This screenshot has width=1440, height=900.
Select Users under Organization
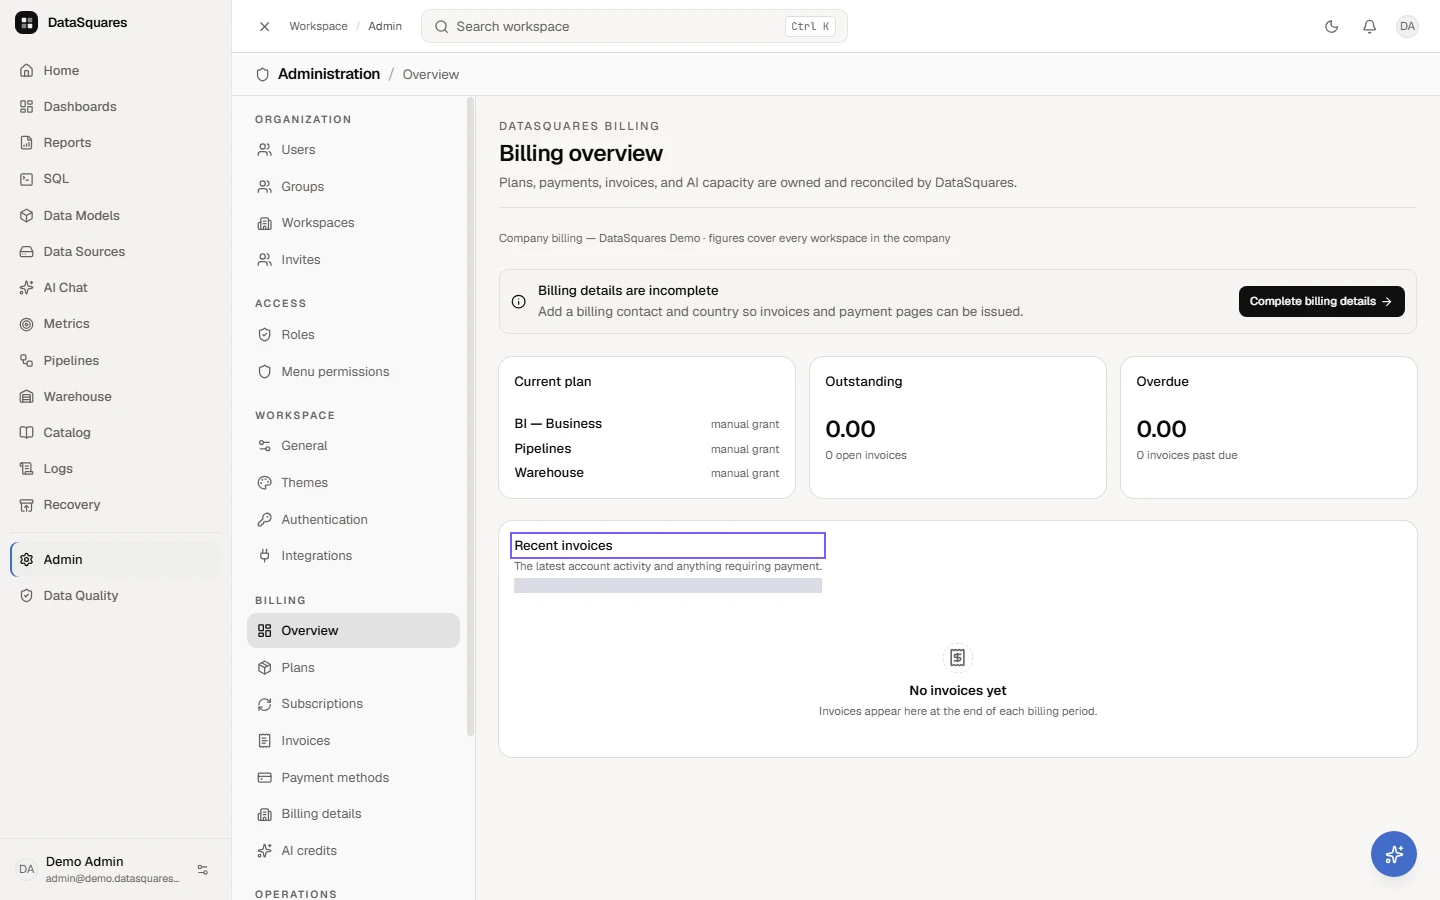tap(353, 150)
